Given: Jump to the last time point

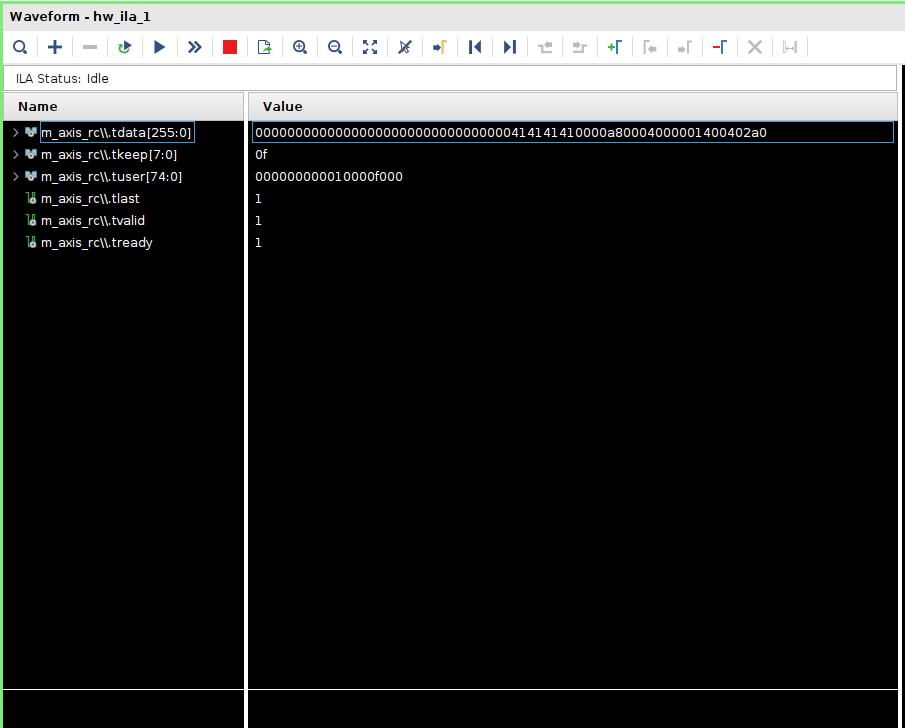Looking at the screenshot, I should click(x=510, y=47).
